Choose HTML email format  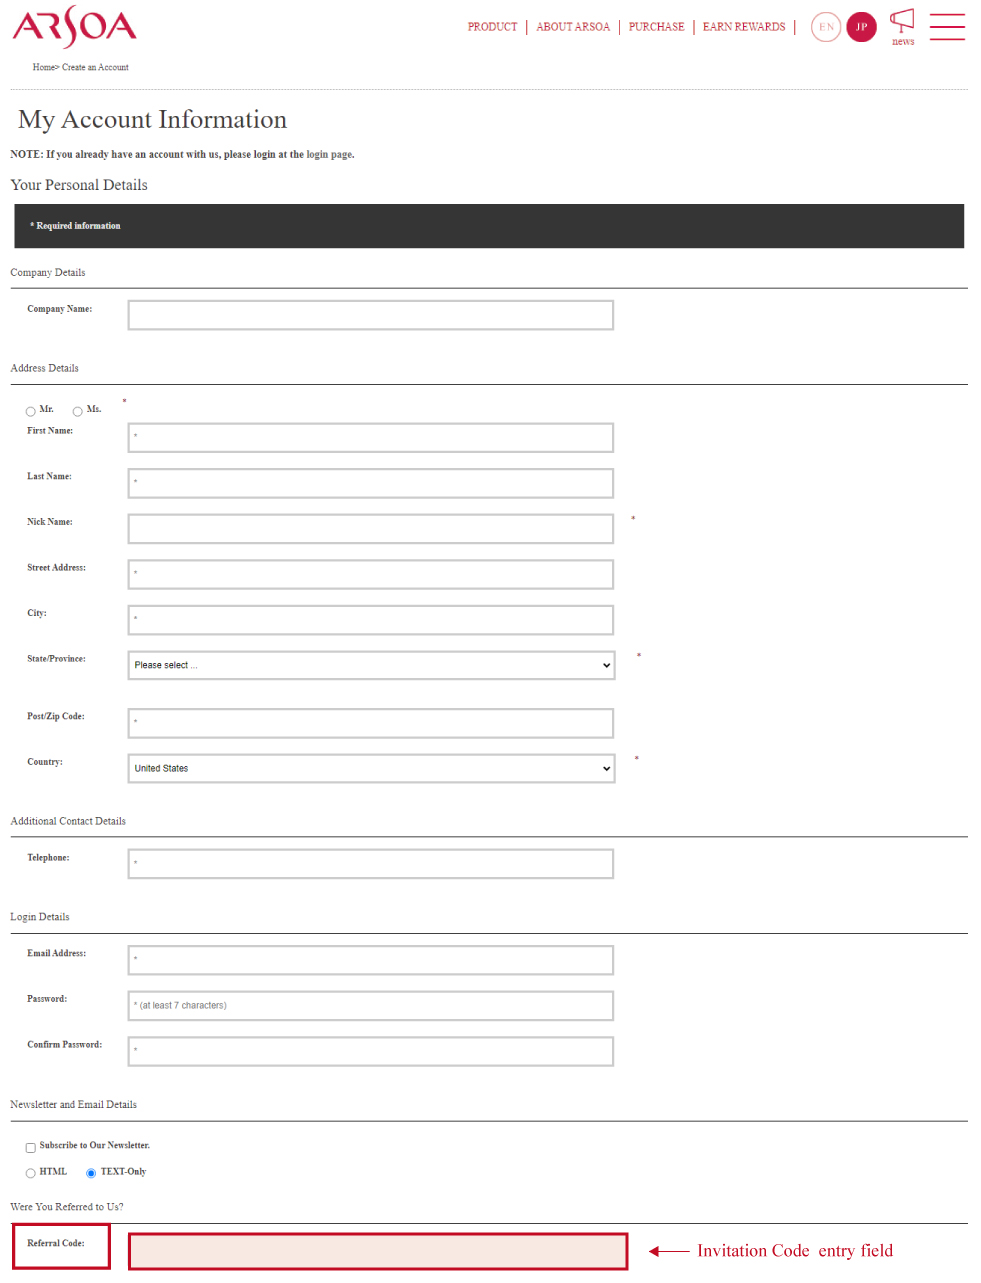(31, 1174)
